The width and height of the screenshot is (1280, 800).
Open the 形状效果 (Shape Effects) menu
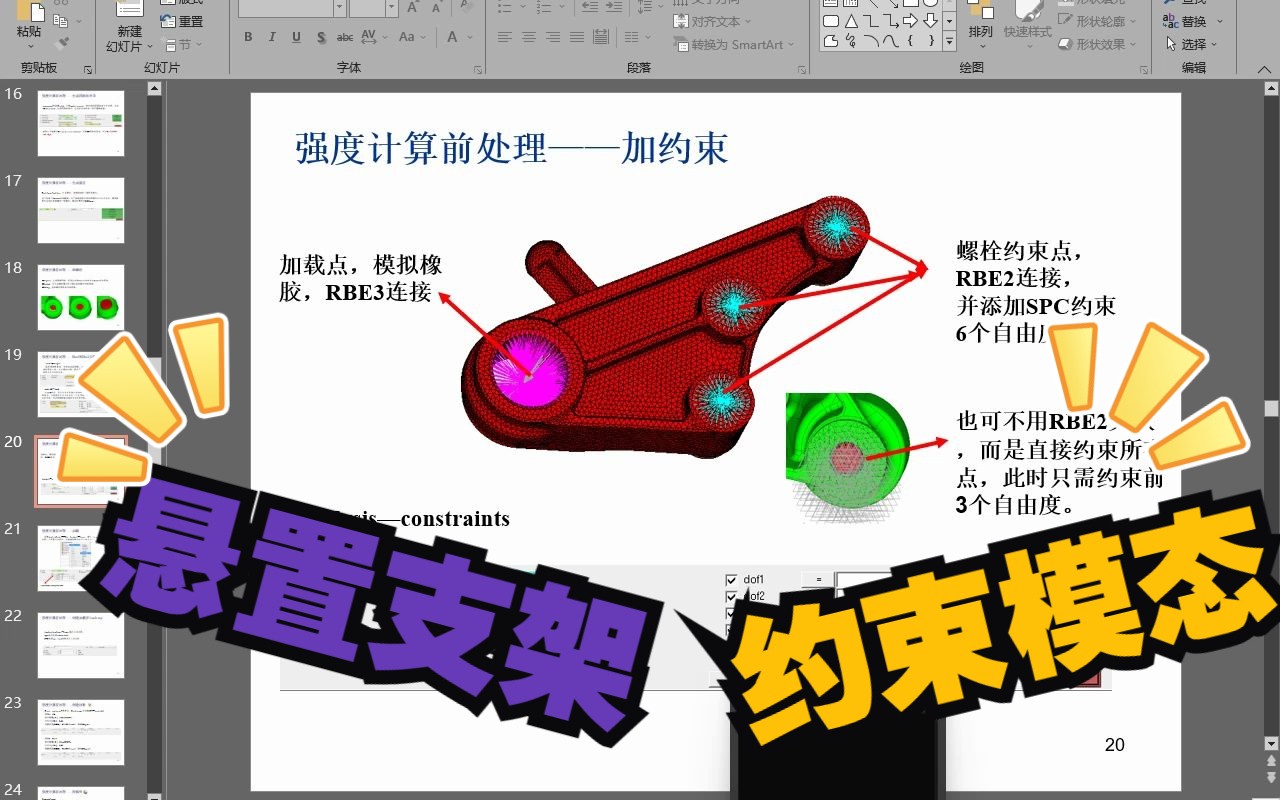tap(1098, 45)
